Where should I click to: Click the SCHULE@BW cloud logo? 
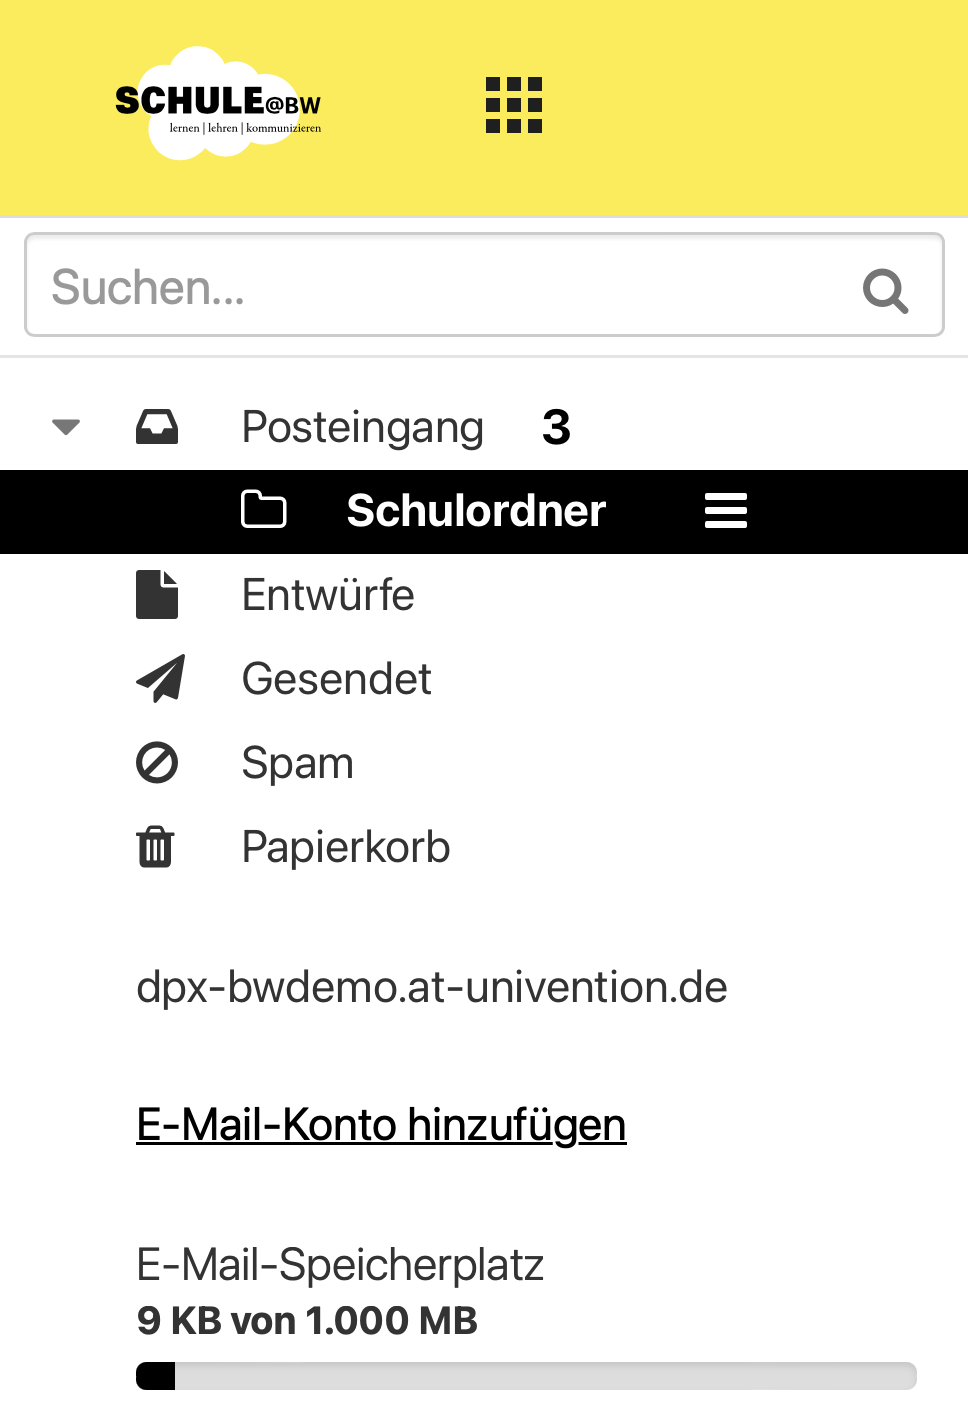219,104
